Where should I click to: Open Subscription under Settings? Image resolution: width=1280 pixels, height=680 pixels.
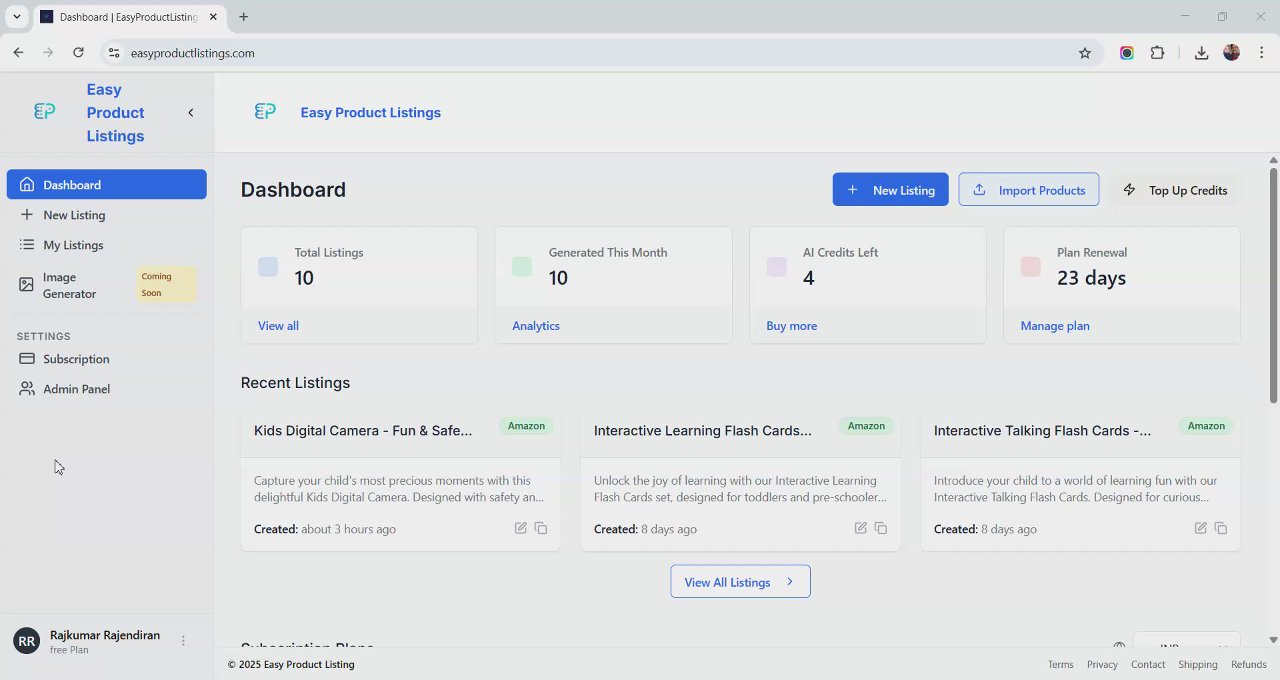click(76, 359)
